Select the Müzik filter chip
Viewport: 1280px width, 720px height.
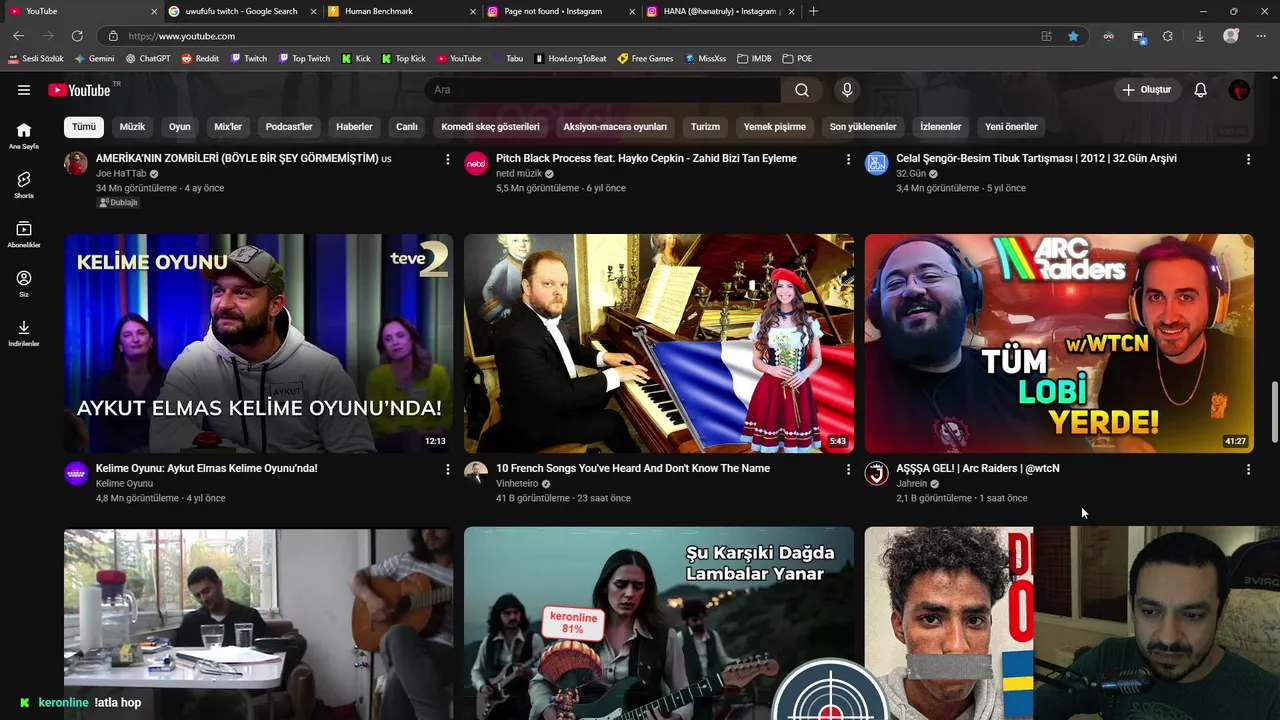coord(132,127)
